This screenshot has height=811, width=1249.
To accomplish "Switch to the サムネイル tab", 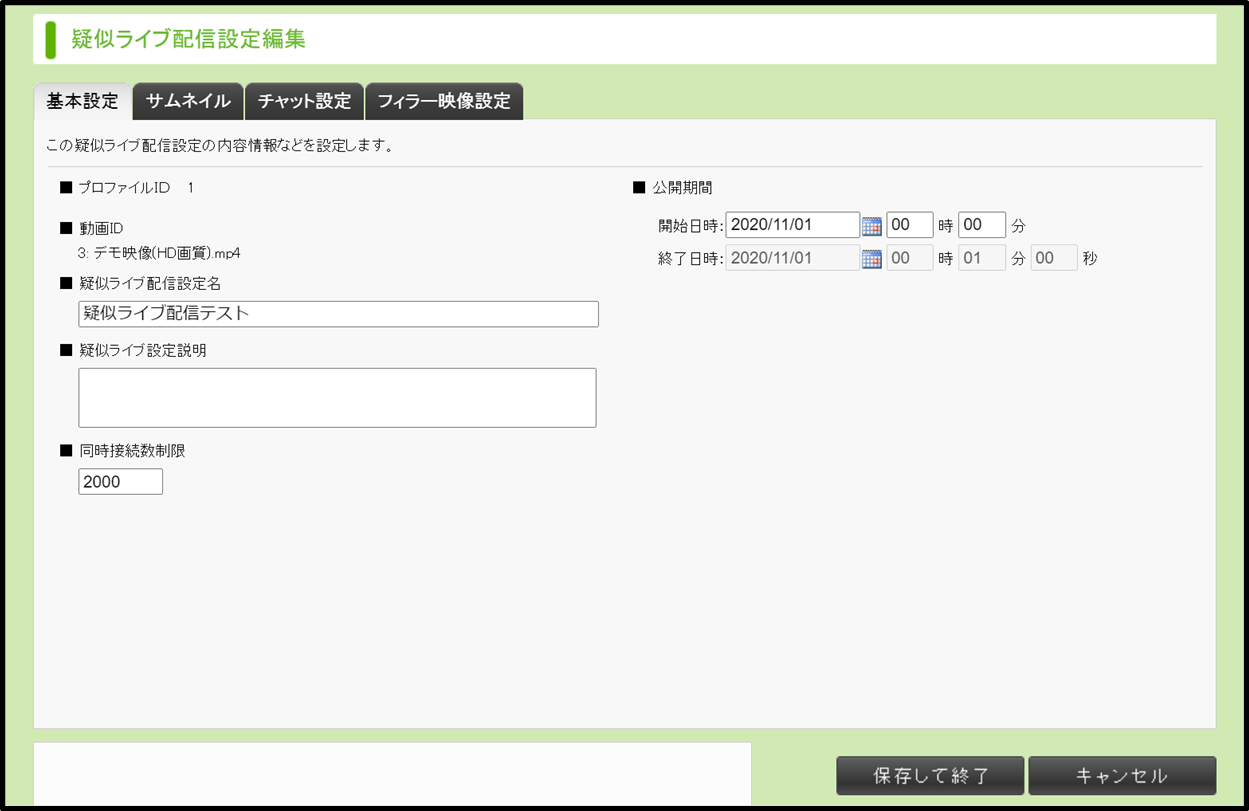I will coord(188,101).
